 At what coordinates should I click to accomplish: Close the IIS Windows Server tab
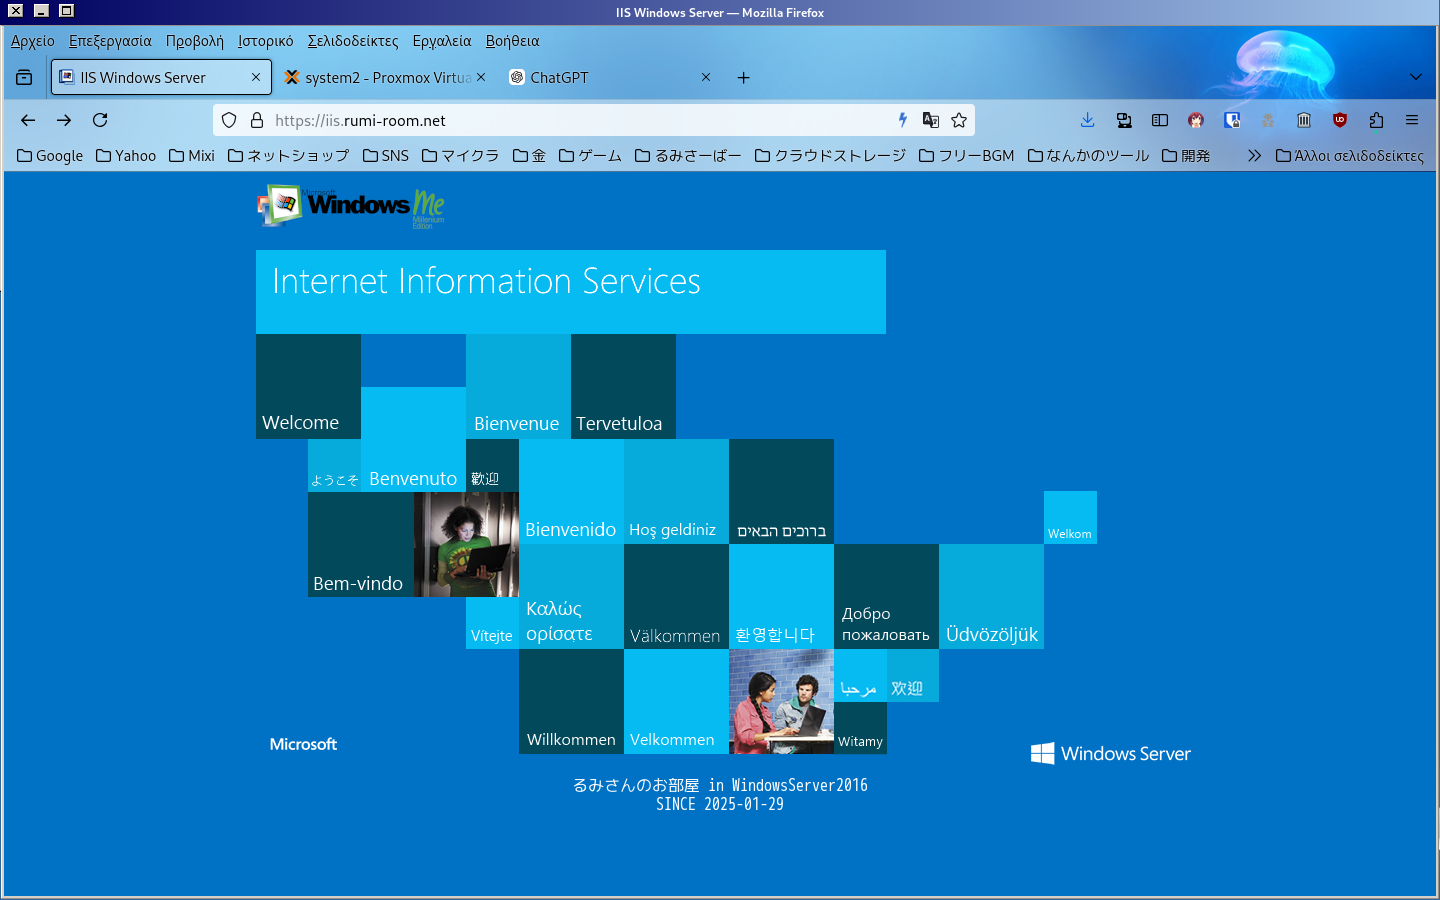[x=256, y=77]
